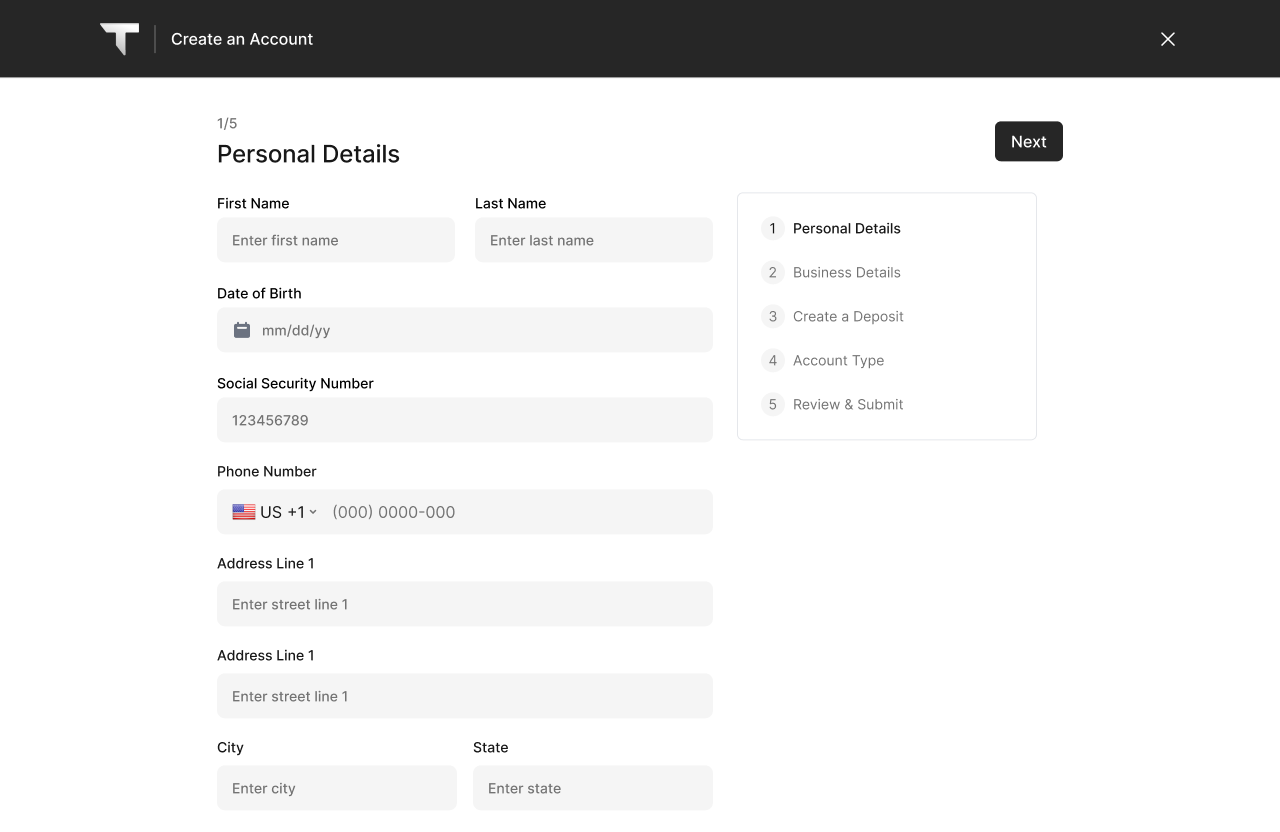The width and height of the screenshot is (1280, 832).
Task: Click the calendar icon in Date of Birth
Action: [242, 330]
